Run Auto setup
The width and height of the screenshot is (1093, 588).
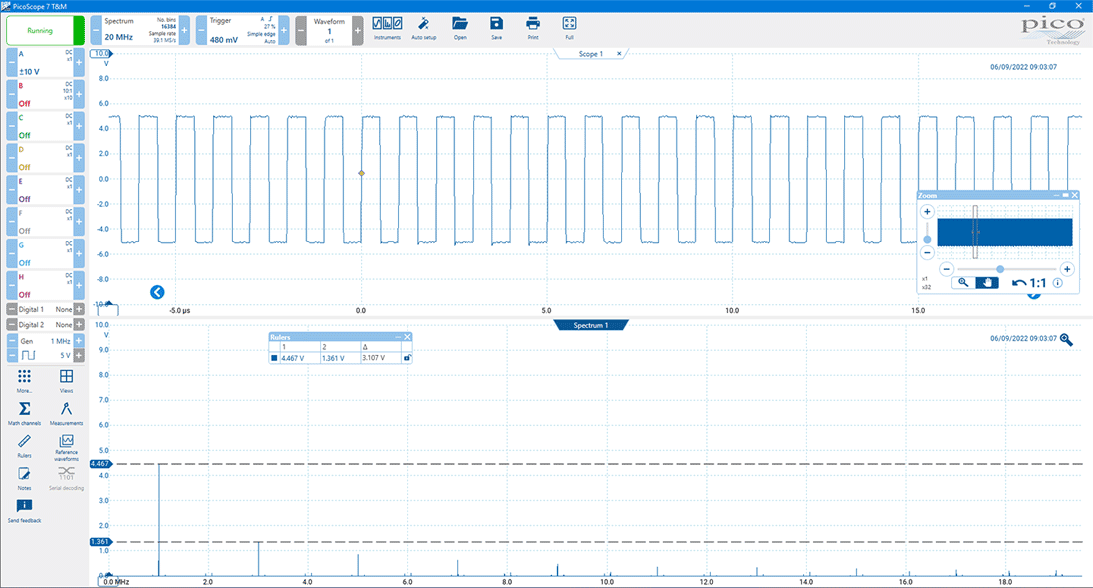tap(423, 26)
